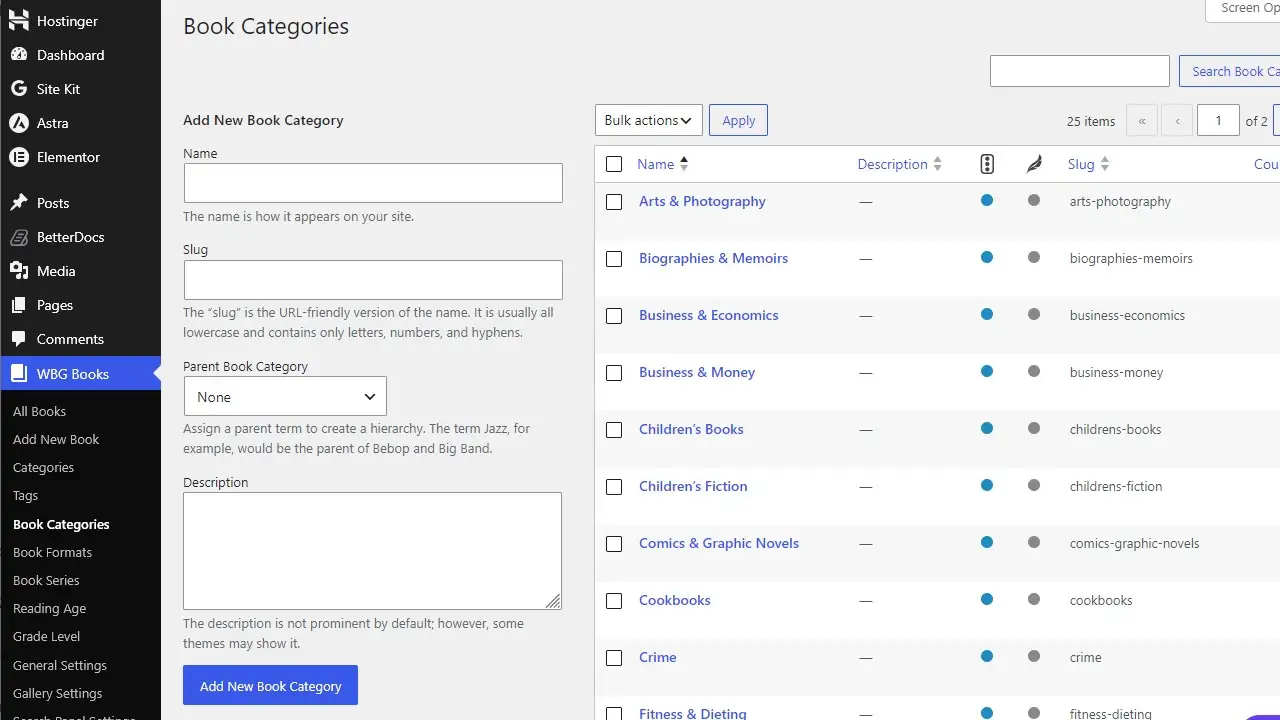Check the Comics & Graphic Novels checkbox
This screenshot has height=720, width=1280.
[614, 544]
